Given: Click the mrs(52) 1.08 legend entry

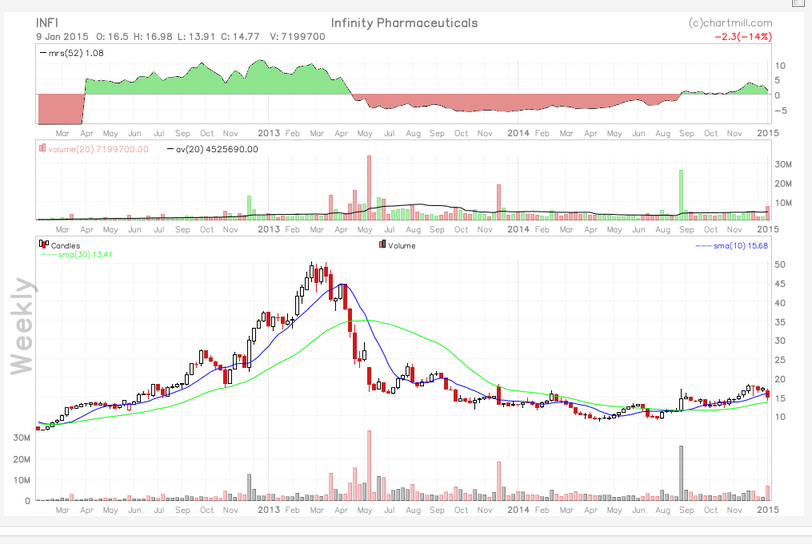Looking at the screenshot, I should pos(72,53).
